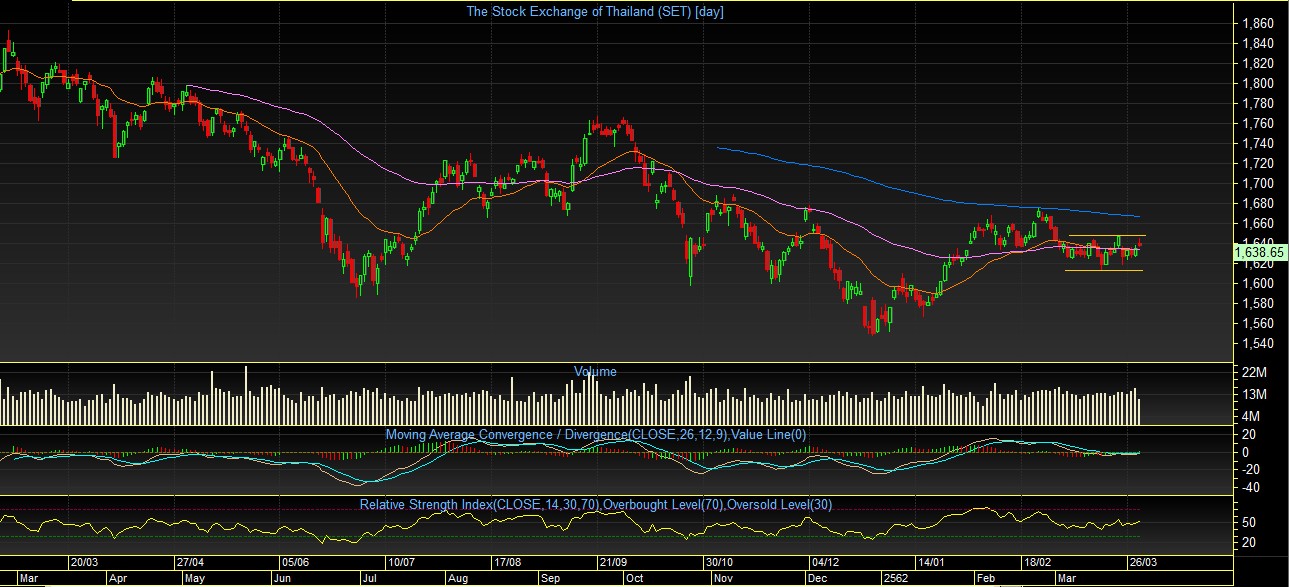Click the 1,540 price axis label
The height and width of the screenshot is (587, 1289).
click(1256, 343)
